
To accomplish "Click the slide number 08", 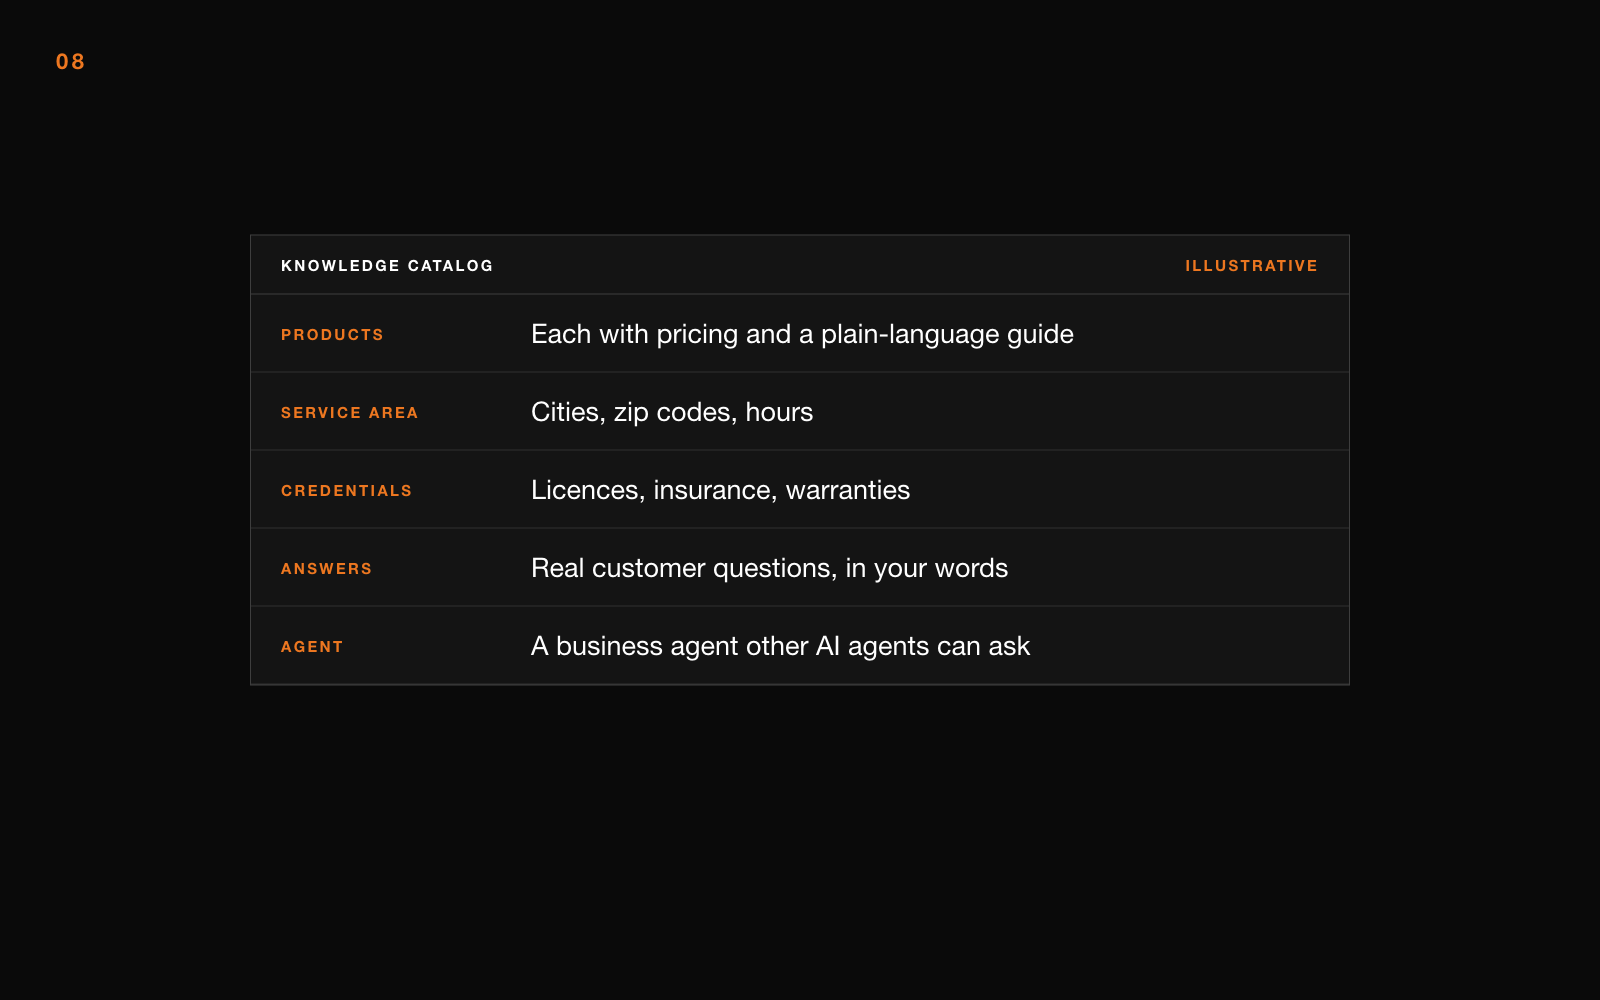I will [x=70, y=62].
